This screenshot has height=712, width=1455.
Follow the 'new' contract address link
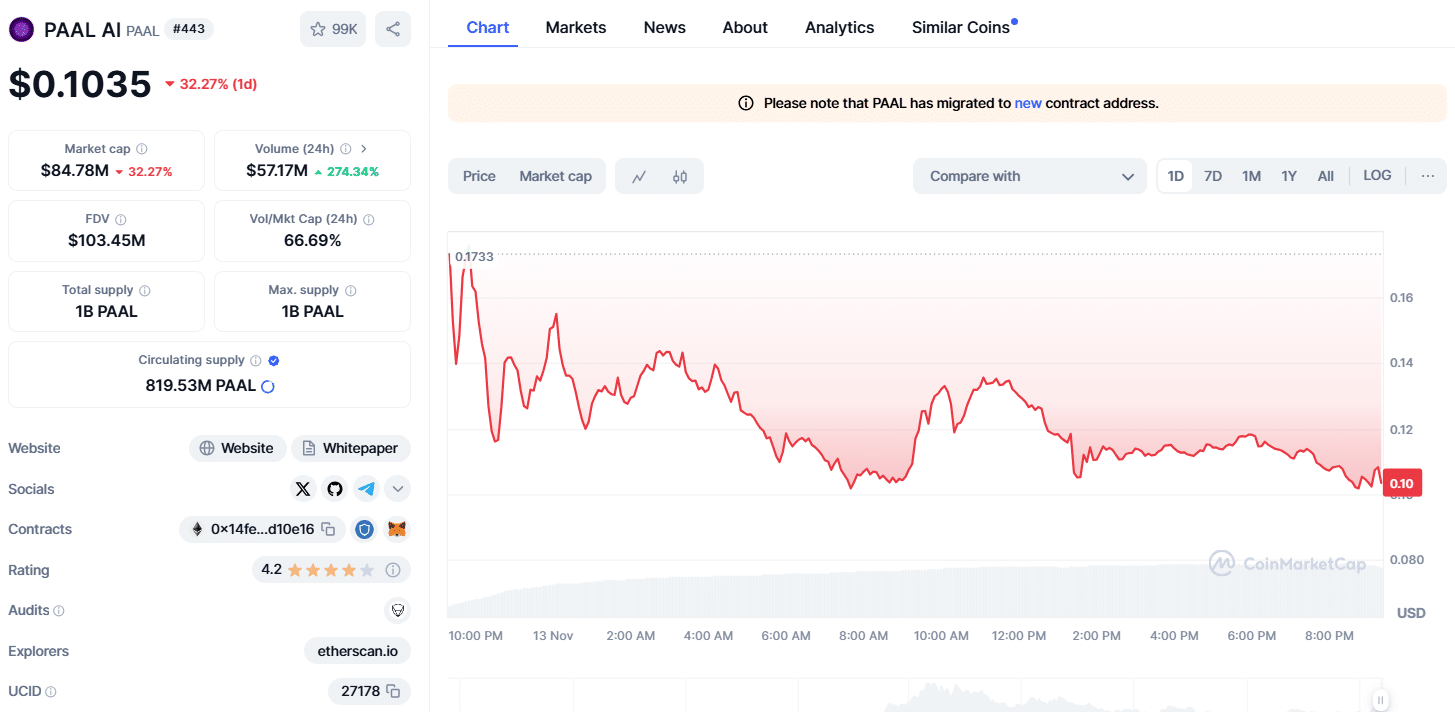(x=1028, y=103)
